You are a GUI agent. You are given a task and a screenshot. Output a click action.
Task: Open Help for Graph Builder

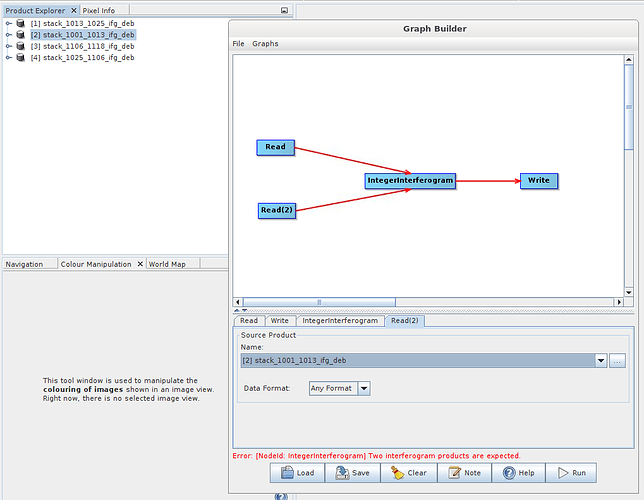pos(519,473)
